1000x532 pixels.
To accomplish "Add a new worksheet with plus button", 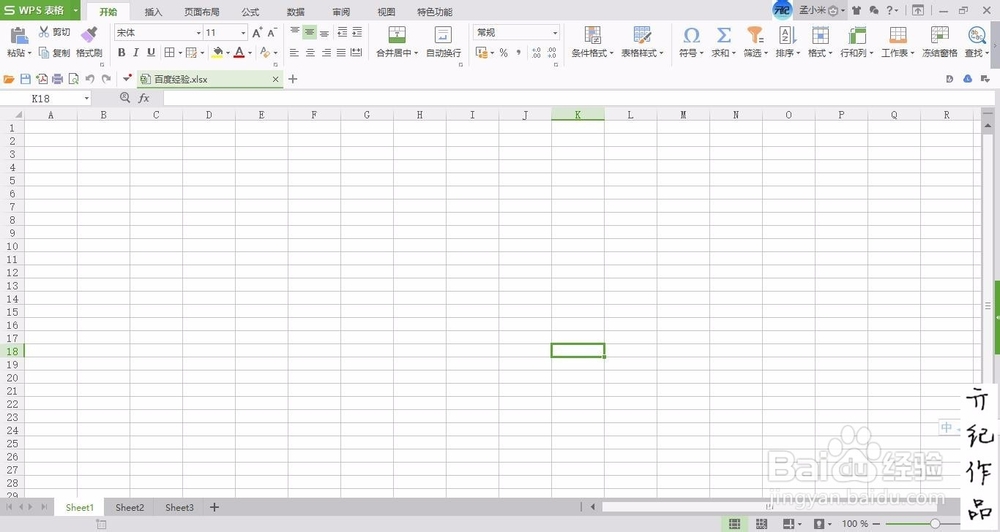I will click(x=214, y=507).
